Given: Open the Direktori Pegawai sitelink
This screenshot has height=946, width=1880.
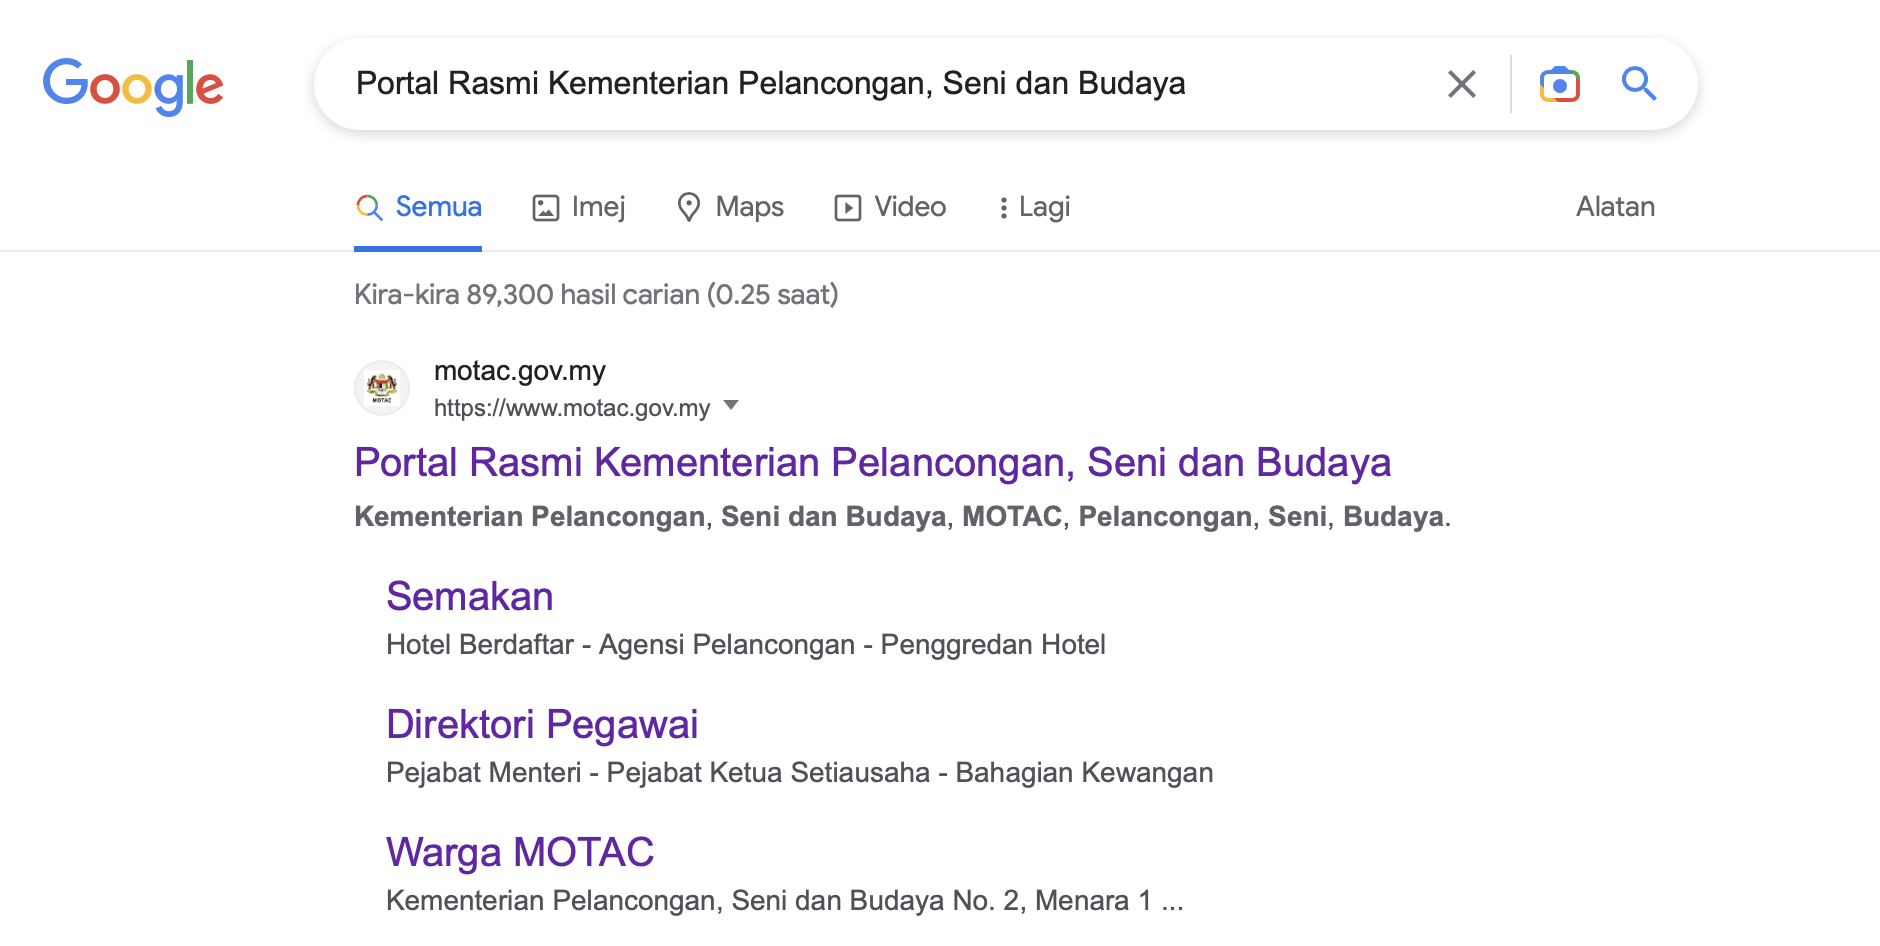Looking at the screenshot, I should pos(541,725).
